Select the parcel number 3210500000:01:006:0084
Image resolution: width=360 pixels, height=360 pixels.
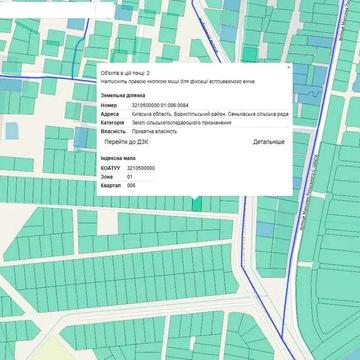[160, 105]
